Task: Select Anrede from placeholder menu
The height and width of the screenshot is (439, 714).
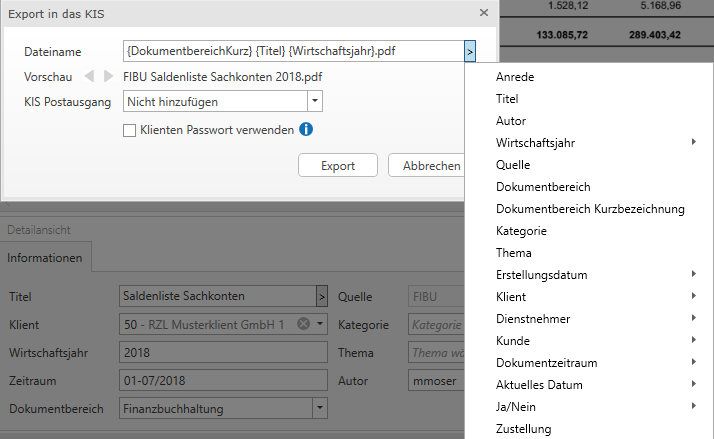Action: click(514, 77)
